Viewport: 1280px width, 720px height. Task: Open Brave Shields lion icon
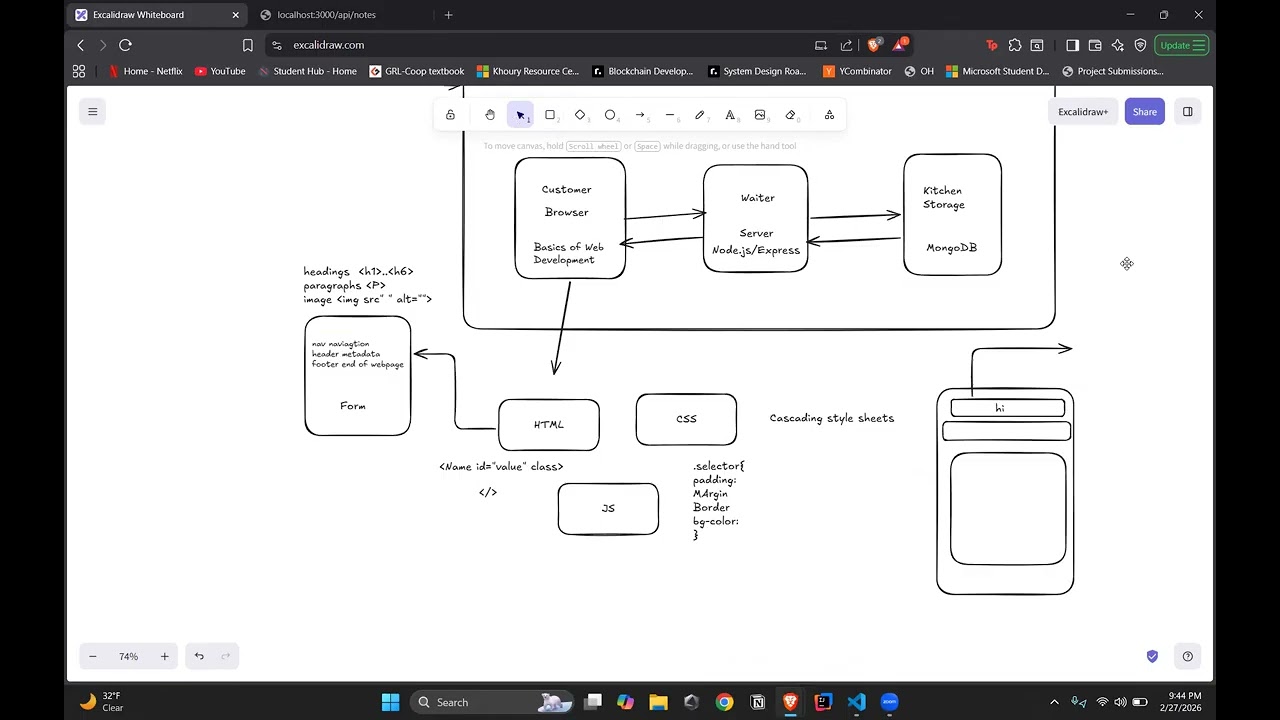pos(873,45)
